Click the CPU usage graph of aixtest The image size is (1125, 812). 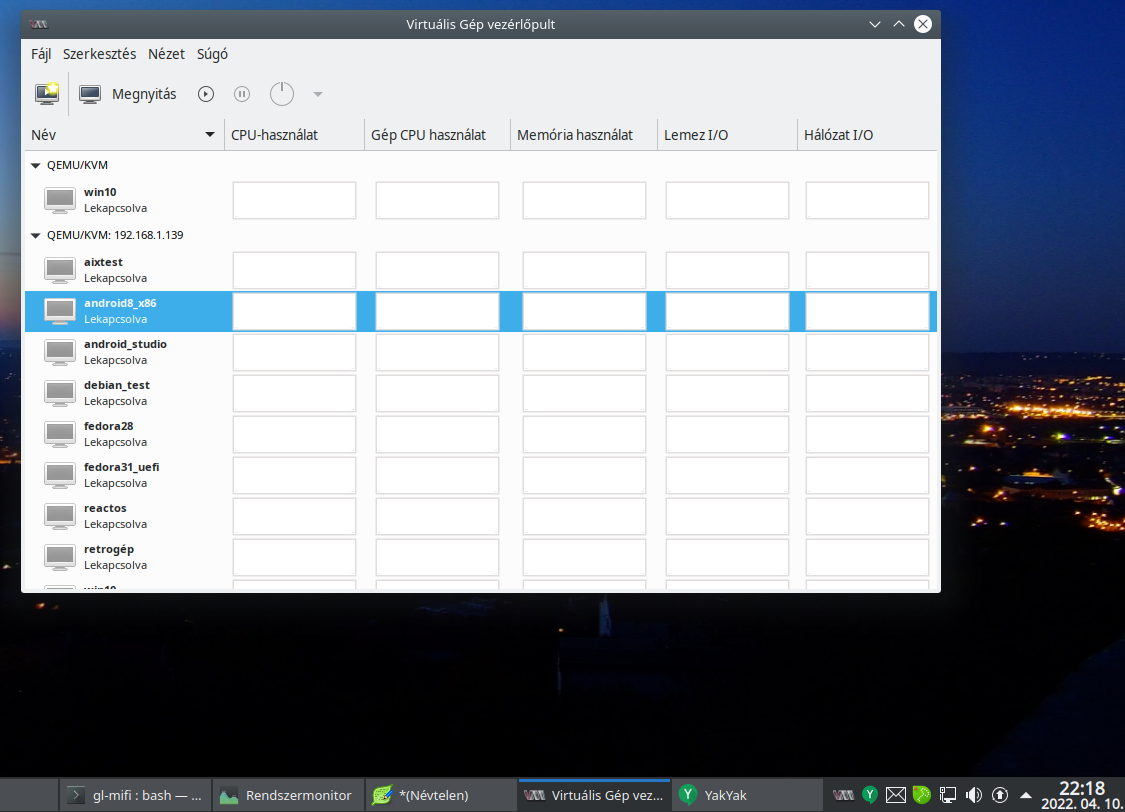[294, 270]
